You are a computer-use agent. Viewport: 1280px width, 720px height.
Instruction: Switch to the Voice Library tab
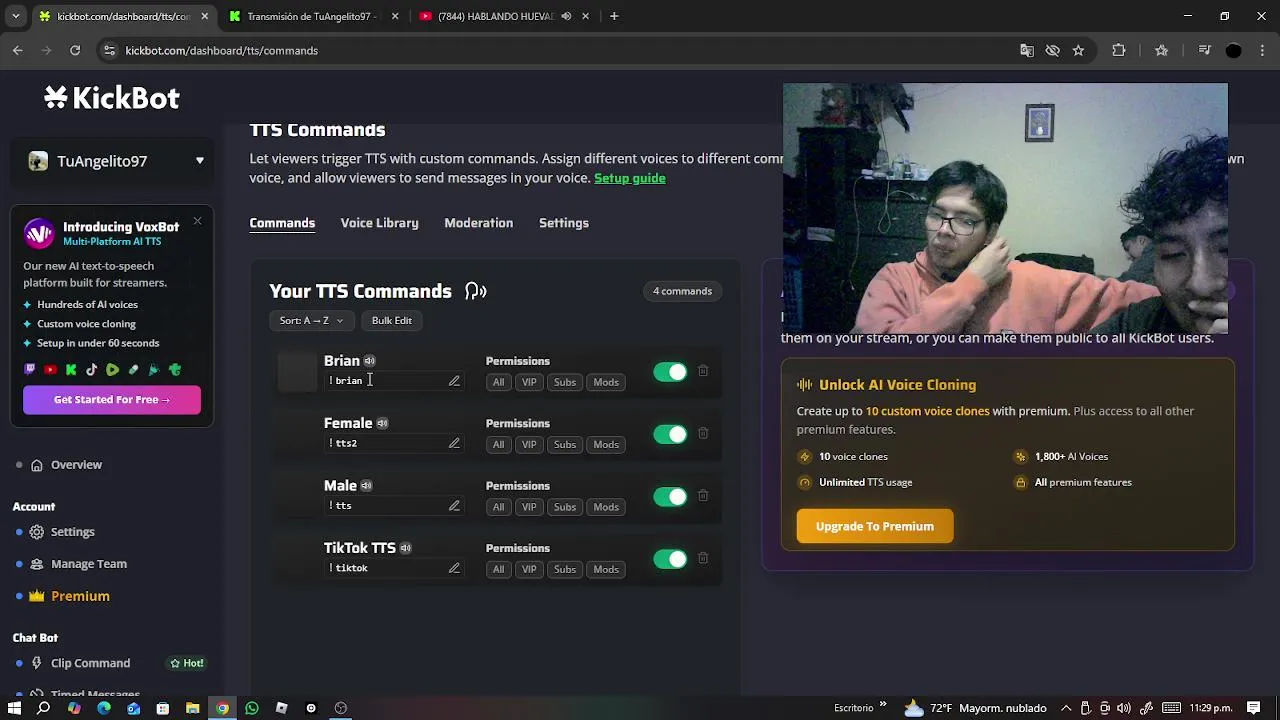click(x=379, y=223)
